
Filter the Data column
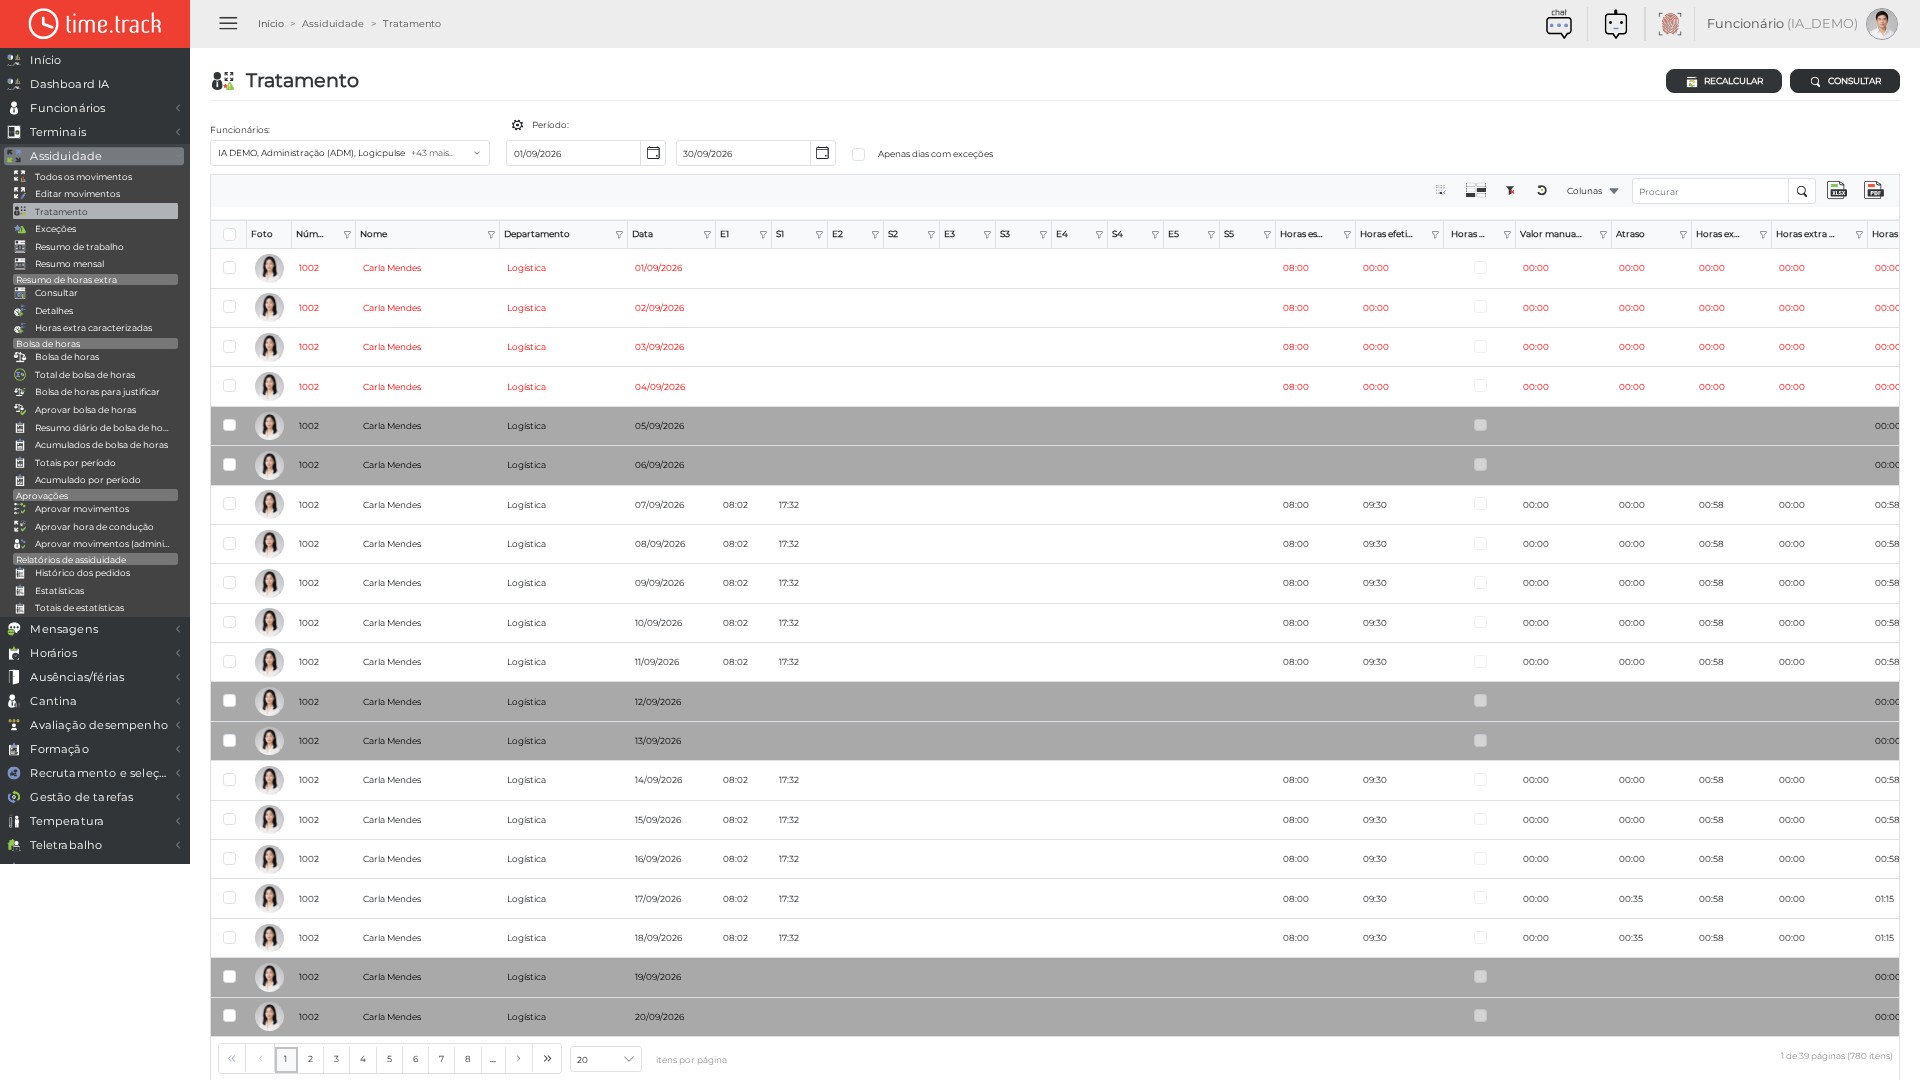(x=707, y=235)
